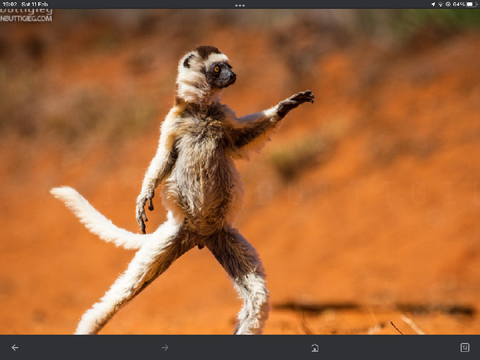The image size is (480, 360).
Task: Open the tabs switcher icon
Action: tap(465, 348)
